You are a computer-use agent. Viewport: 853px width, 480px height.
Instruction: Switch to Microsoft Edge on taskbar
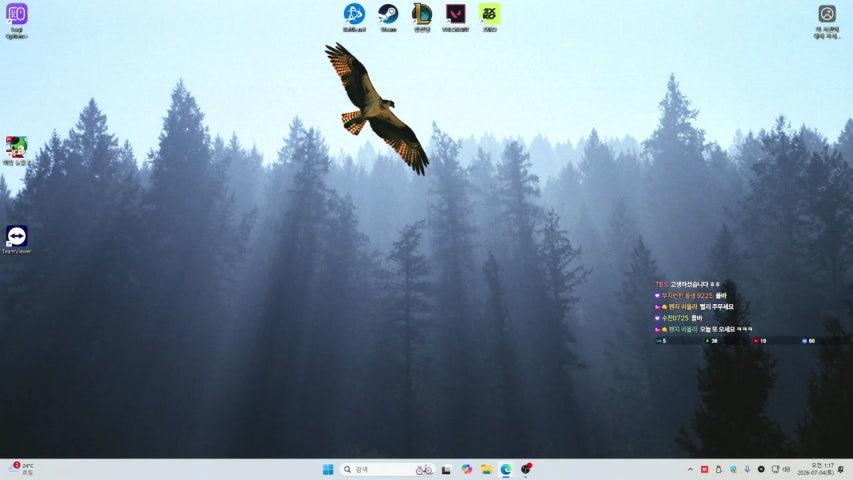(506, 469)
